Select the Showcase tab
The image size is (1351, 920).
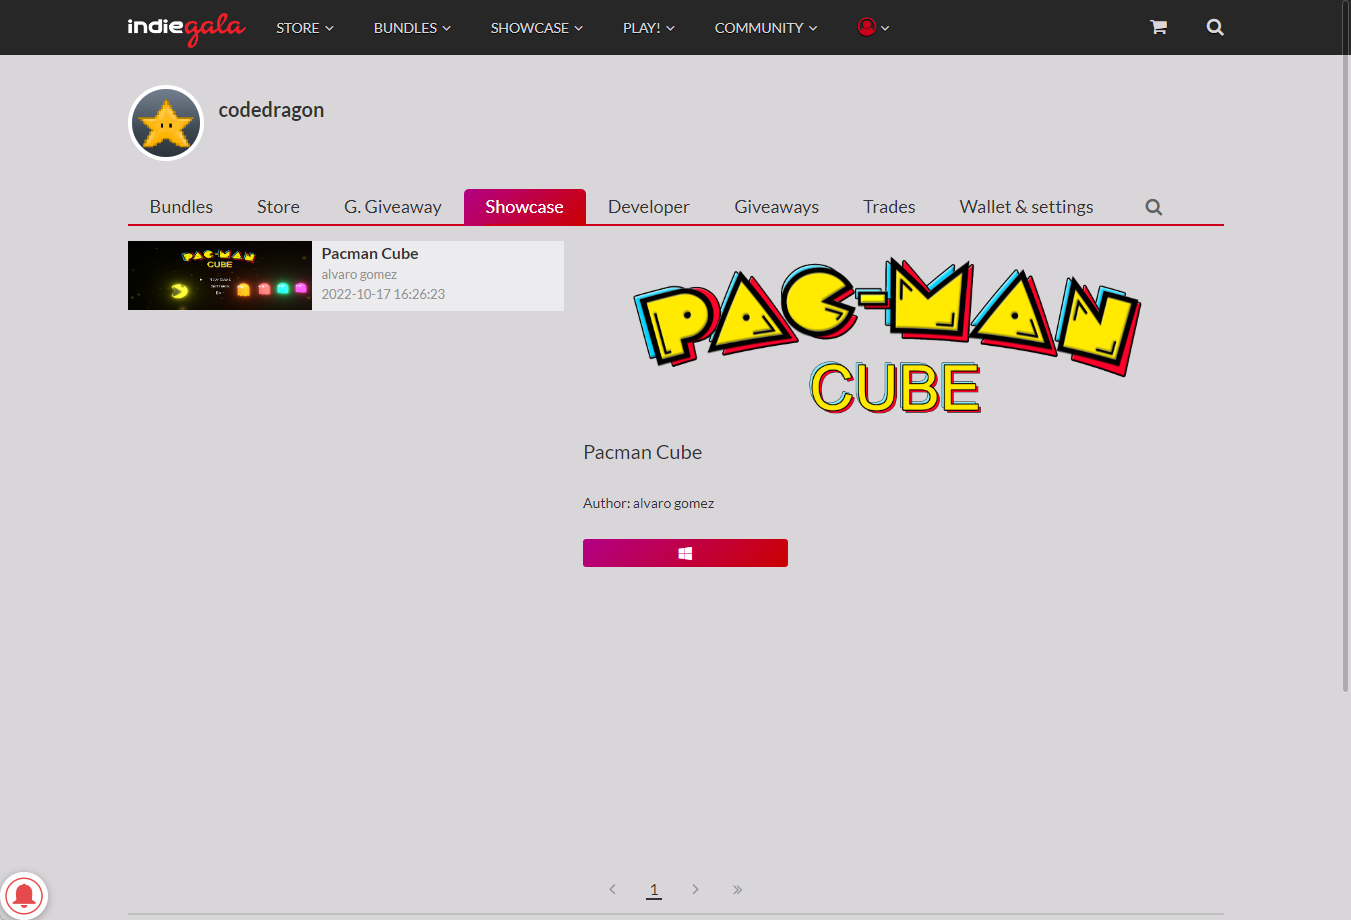(x=525, y=207)
